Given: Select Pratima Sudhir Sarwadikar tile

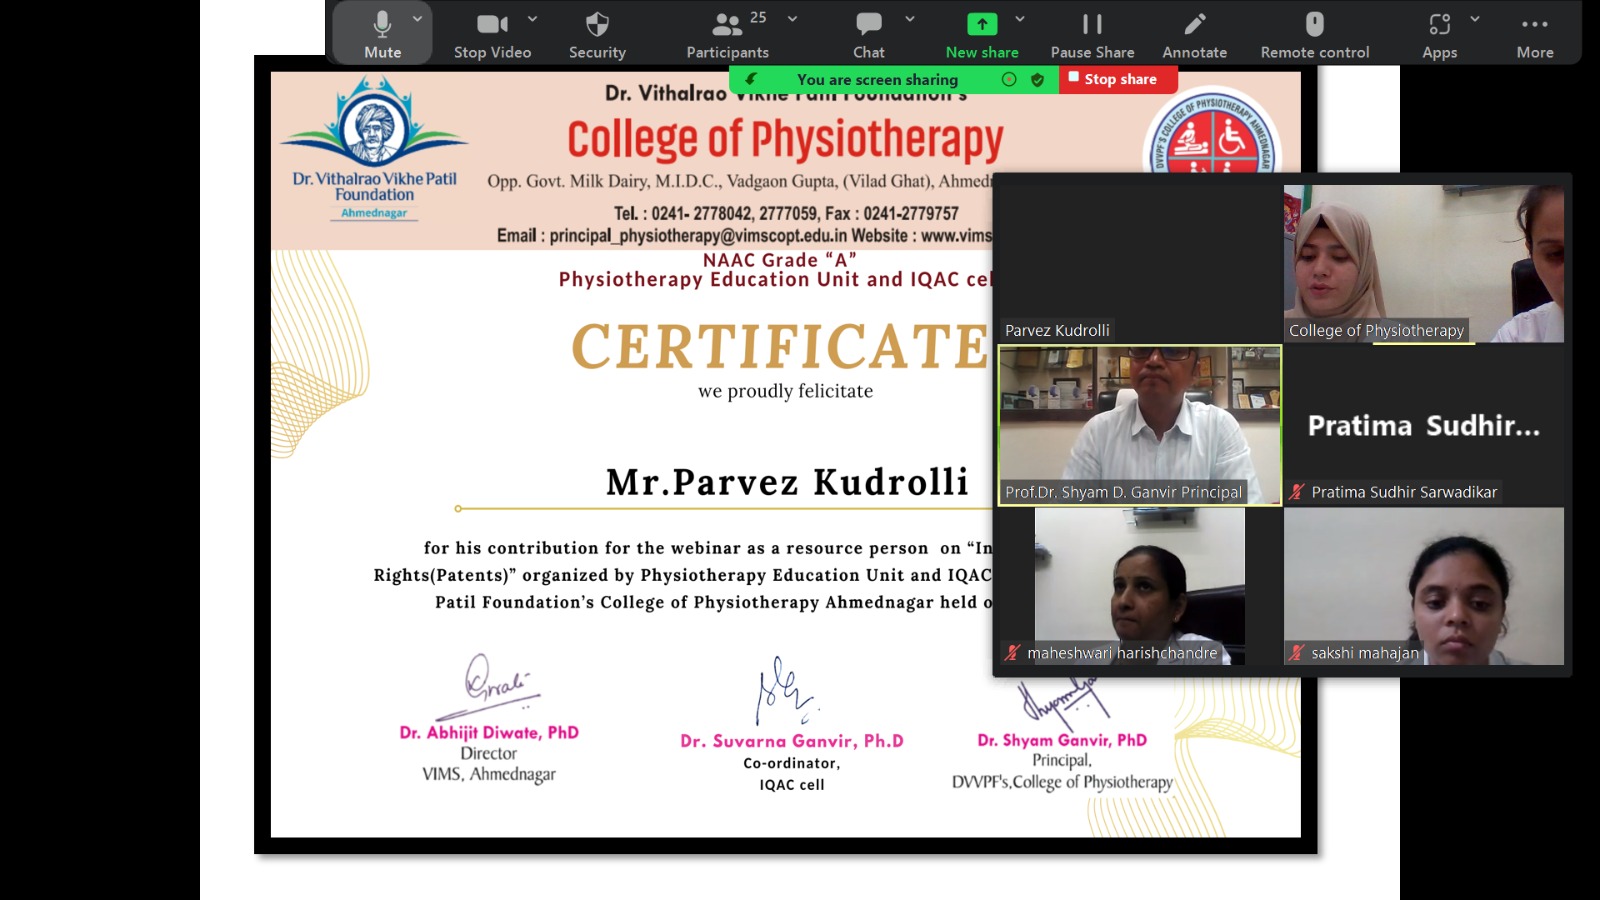Looking at the screenshot, I should pos(1424,426).
